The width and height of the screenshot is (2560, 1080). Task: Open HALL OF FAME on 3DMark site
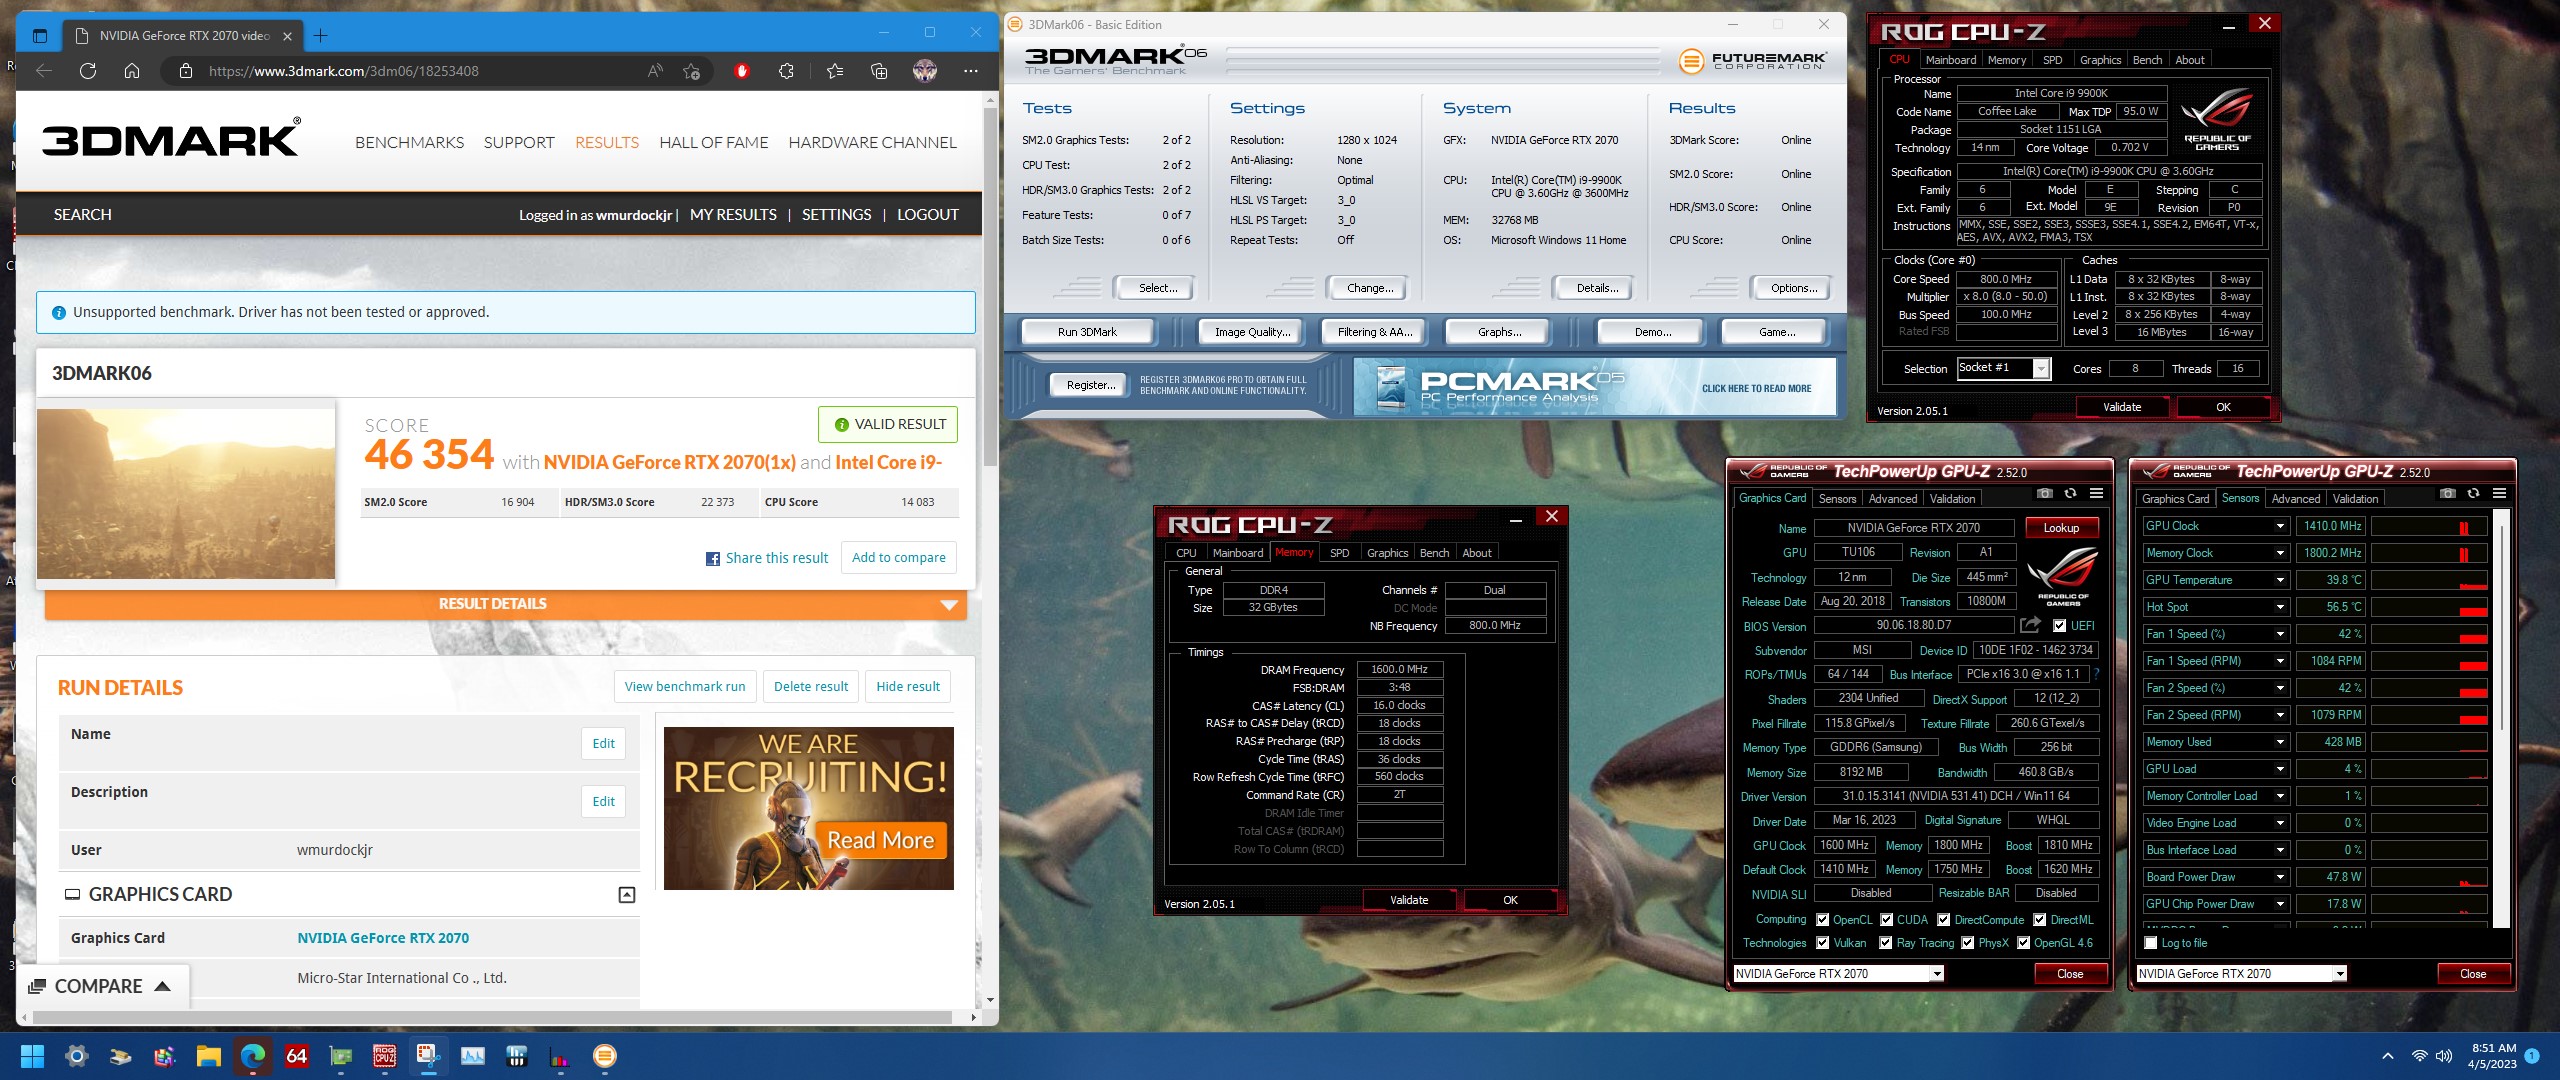(x=714, y=142)
